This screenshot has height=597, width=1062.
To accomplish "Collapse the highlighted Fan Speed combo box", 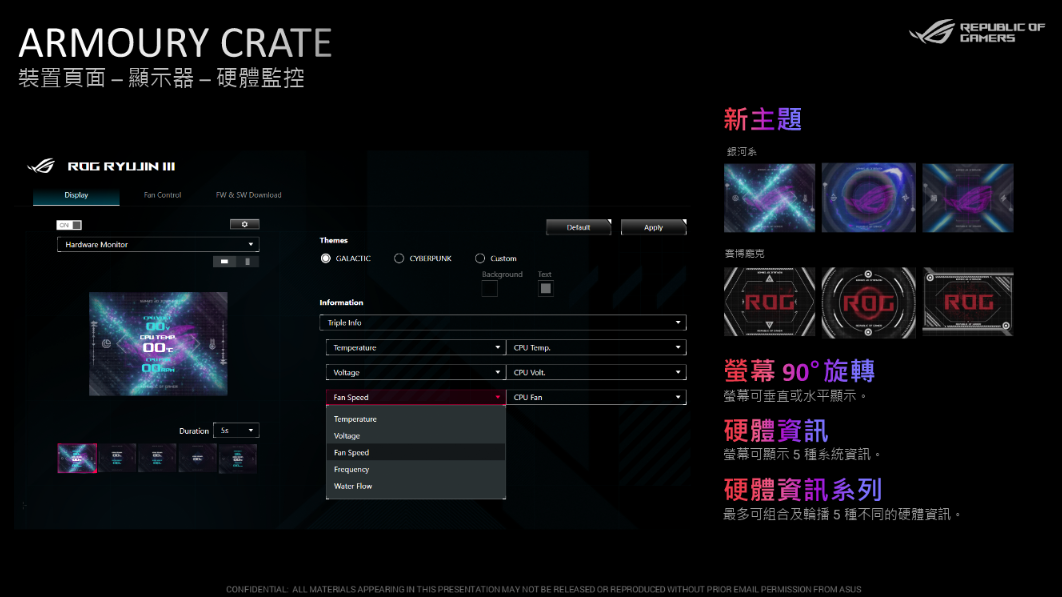I will tap(415, 397).
